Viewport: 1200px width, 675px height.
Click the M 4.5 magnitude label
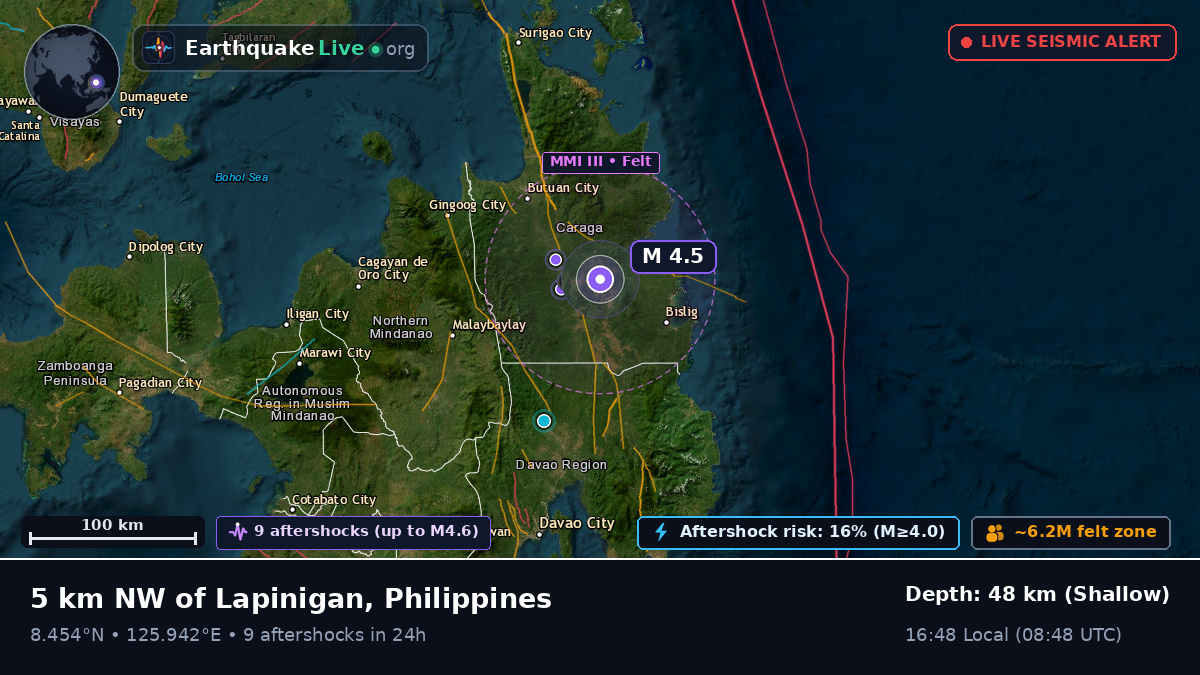click(x=673, y=257)
